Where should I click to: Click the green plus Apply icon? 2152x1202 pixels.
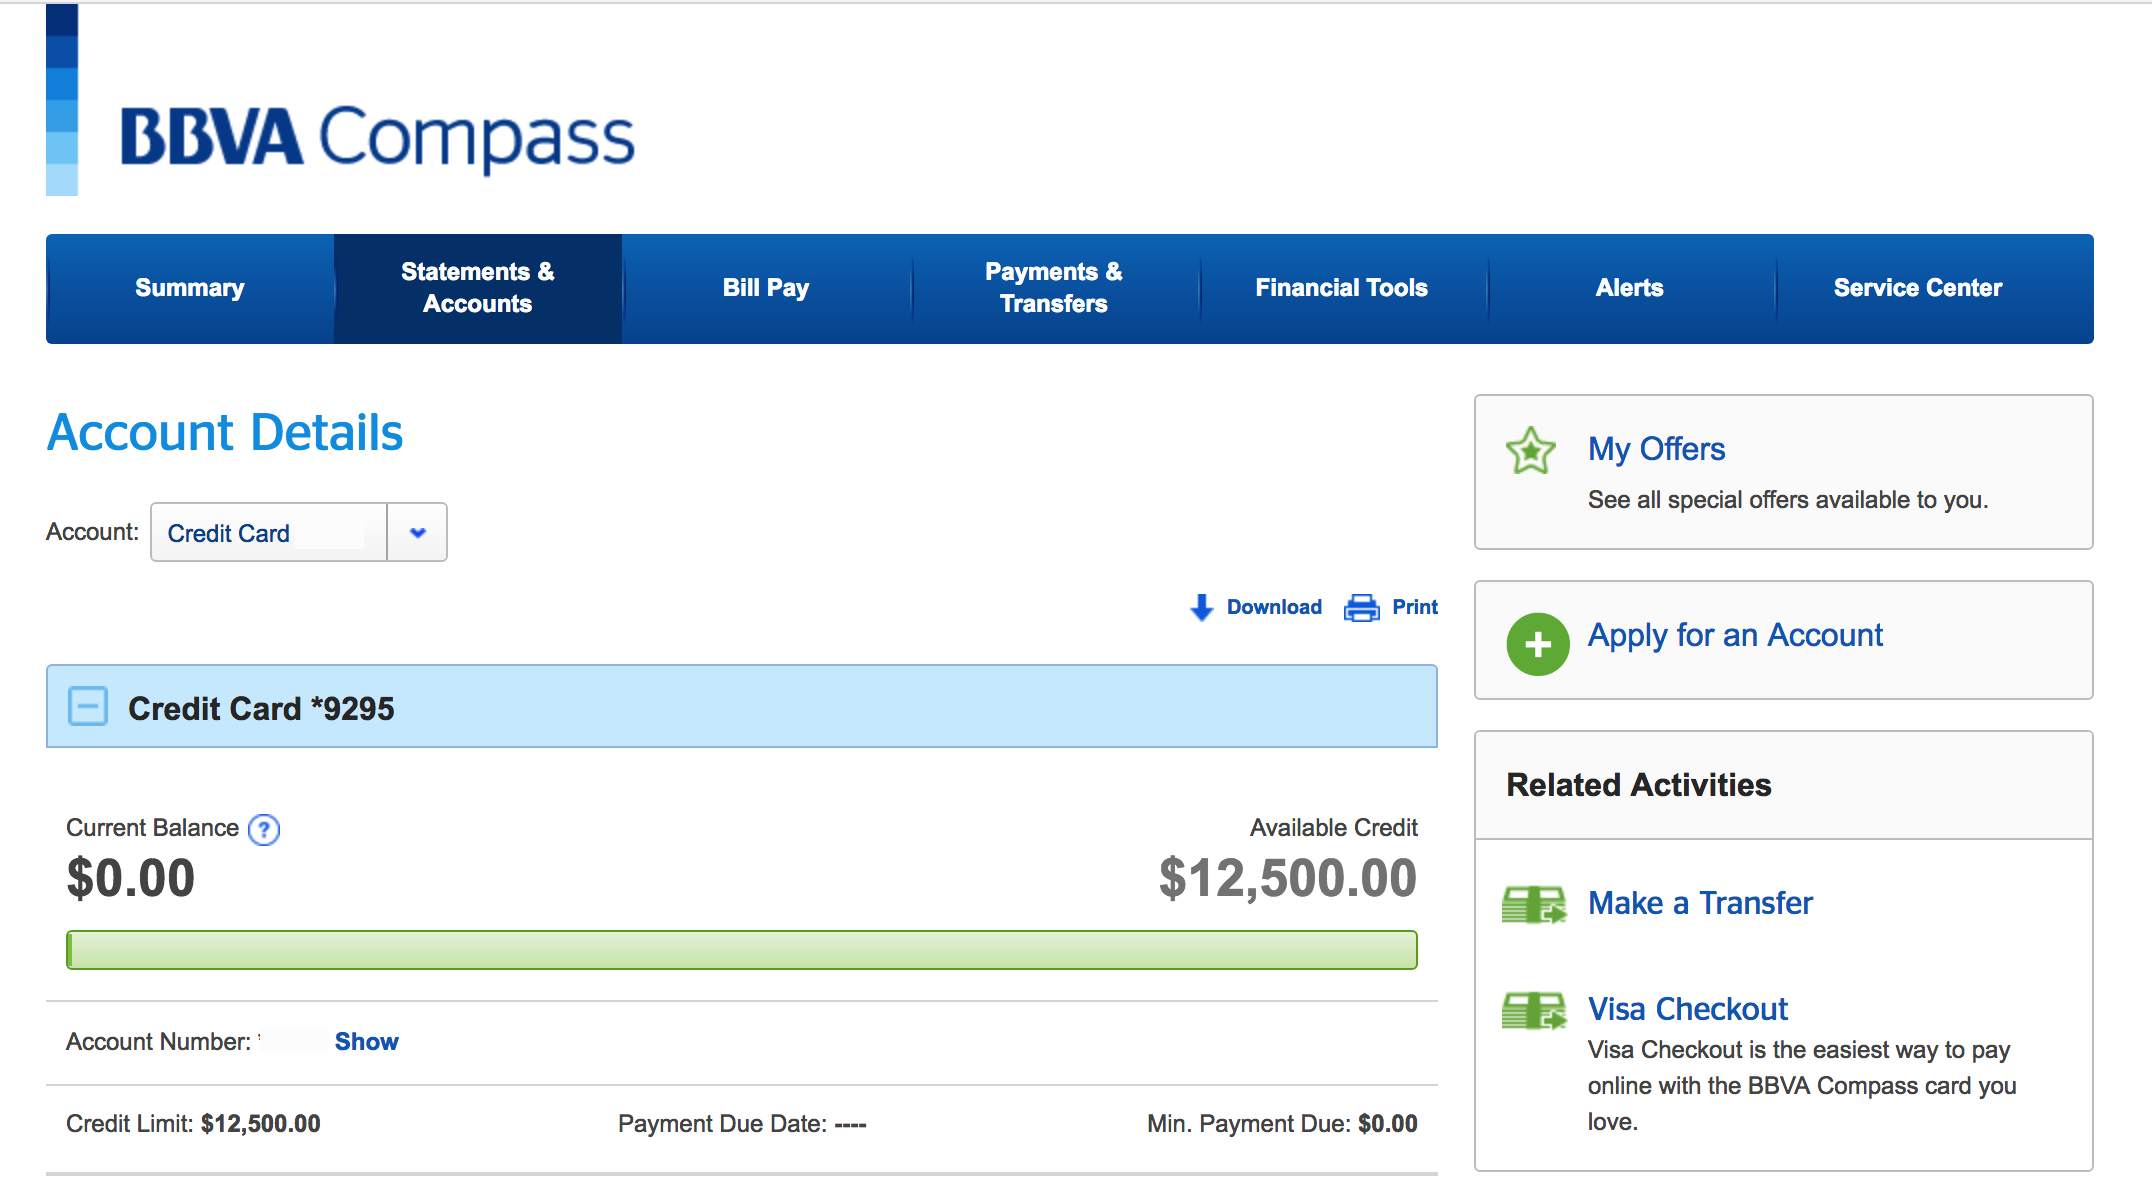(1538, 644)
